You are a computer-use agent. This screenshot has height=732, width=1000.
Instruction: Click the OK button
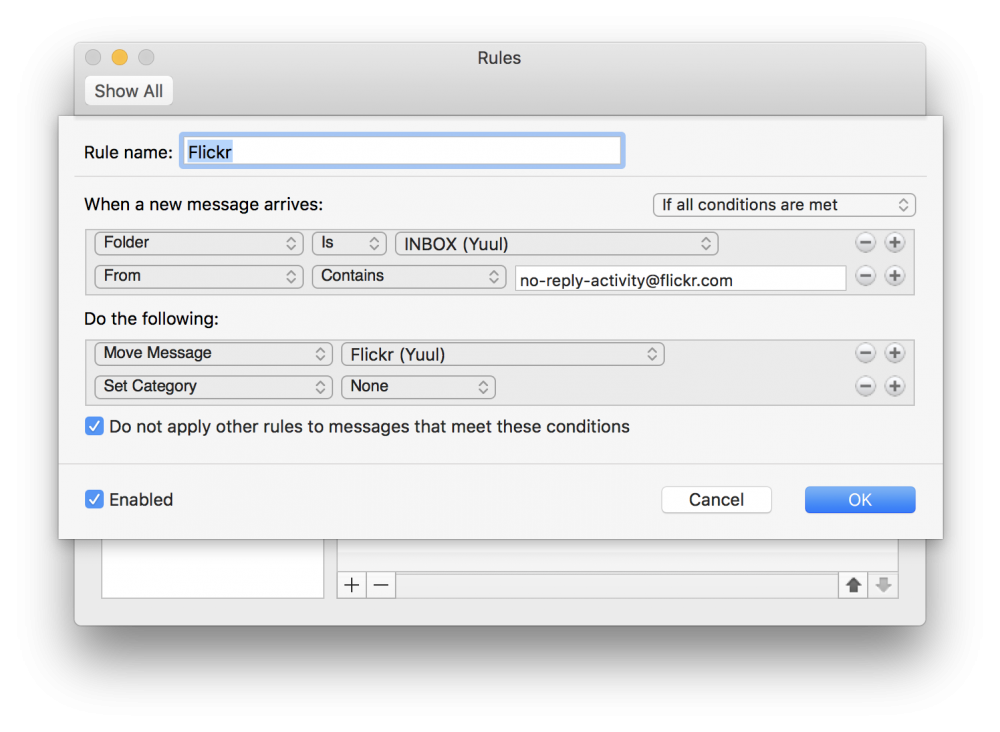860,499
